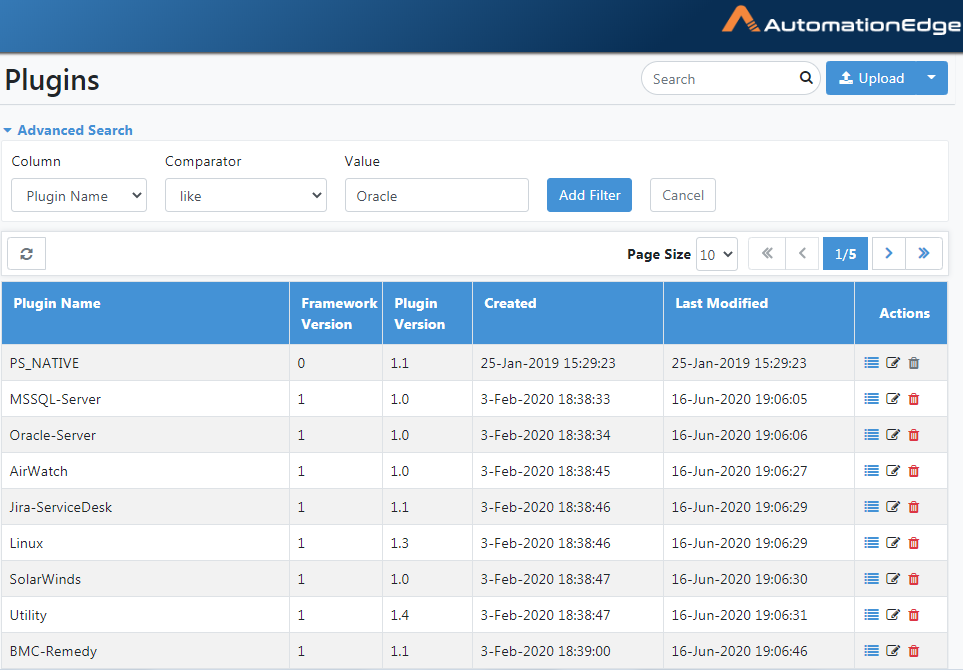Delete the AirWatch plugin

(x=914, y=471)
